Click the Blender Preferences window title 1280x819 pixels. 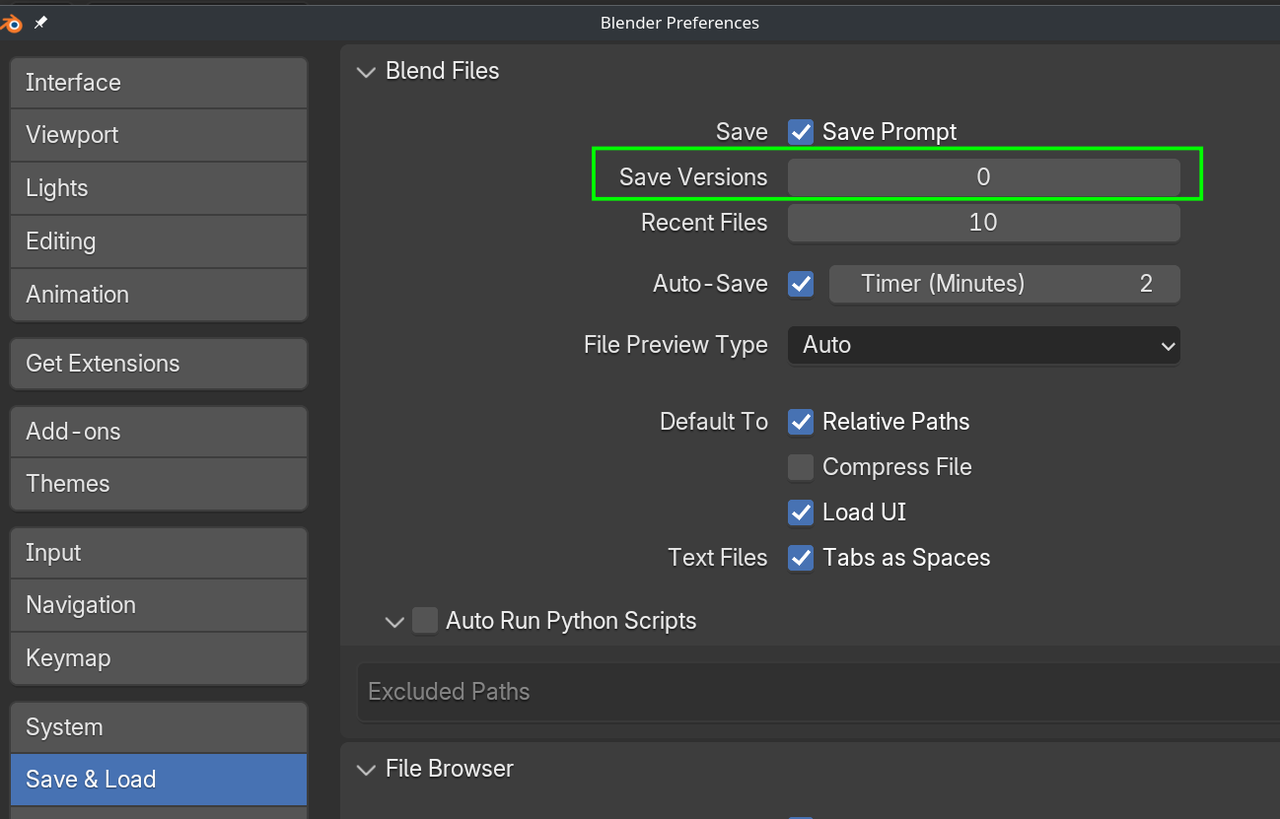[x=680, y=23]
